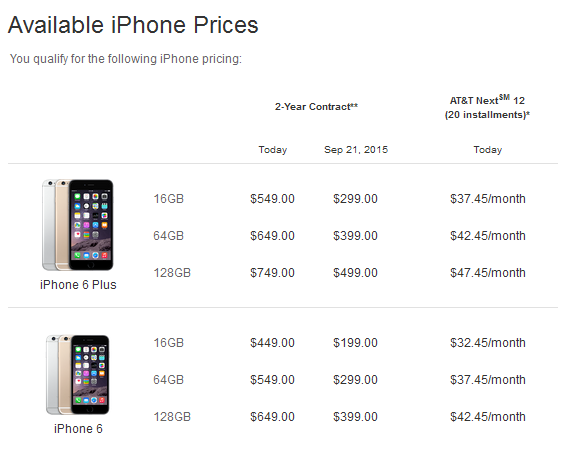Click iPhone 6 128GB $399.00 Sep 21 price
The image size is (566, 450).
click(x=356, y=417)
